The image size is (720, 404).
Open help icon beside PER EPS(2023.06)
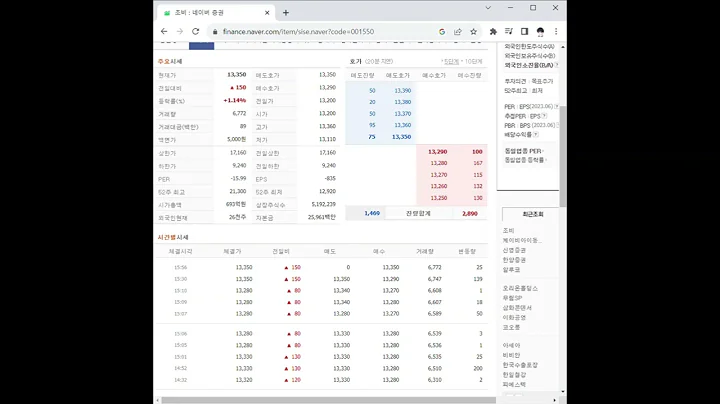[x=557, y=107]
